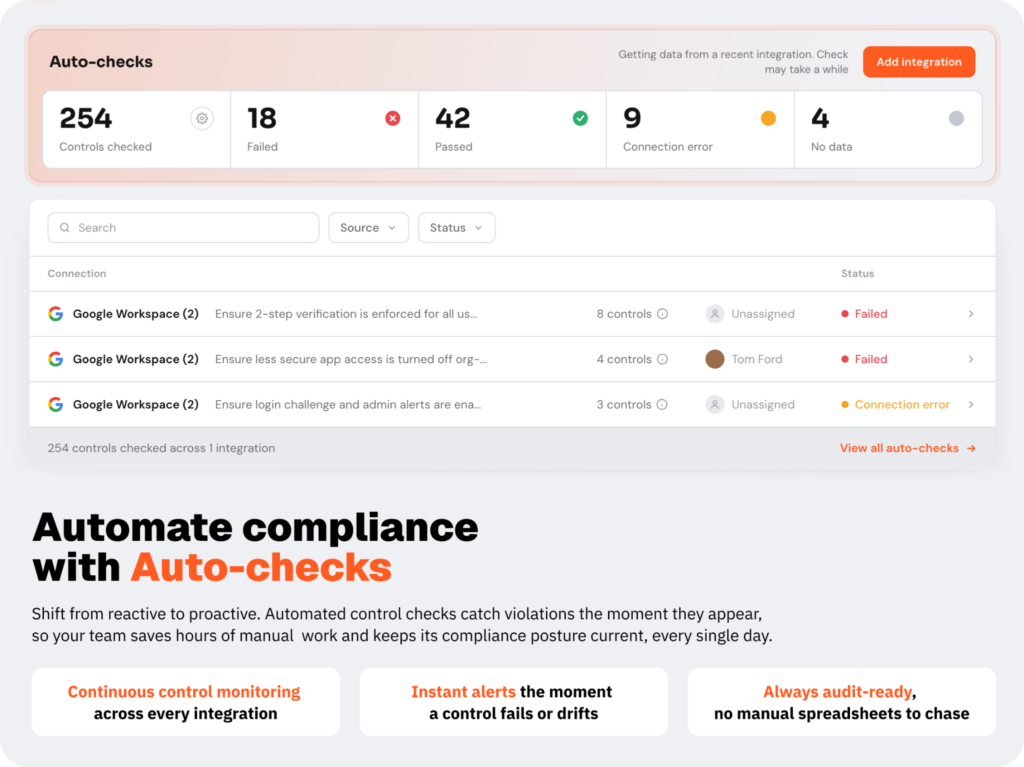Focus the Search input field
This screenshot has height=767, width=1024.
tap(184, 227)
